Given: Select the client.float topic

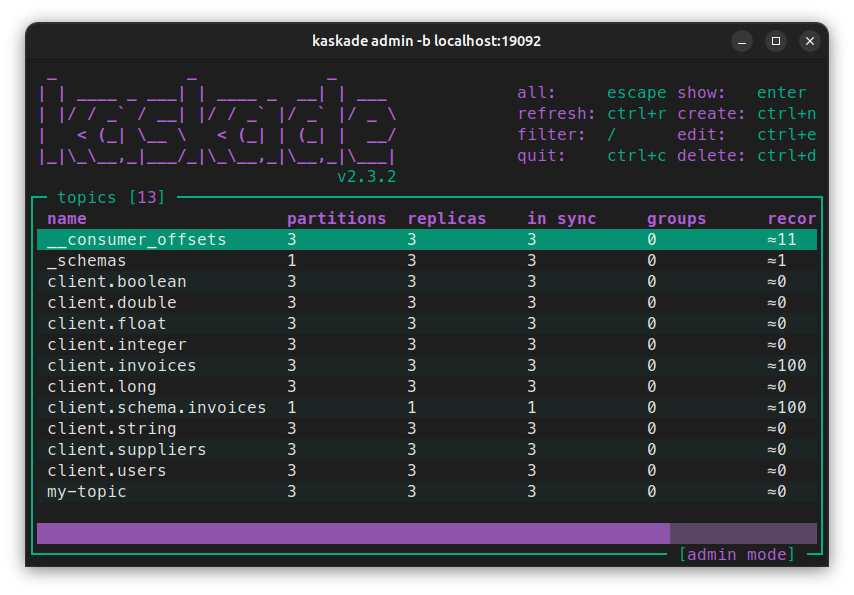Looking at the screenshot, I should [x=427, y=324].
